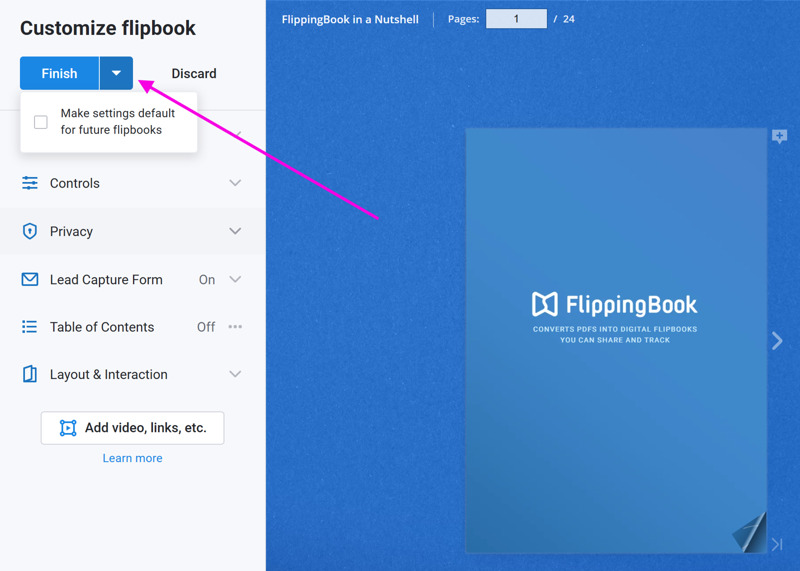Click the Privacy shield icon
Viewport: 800px width, 571px height.
coord(30,231)
